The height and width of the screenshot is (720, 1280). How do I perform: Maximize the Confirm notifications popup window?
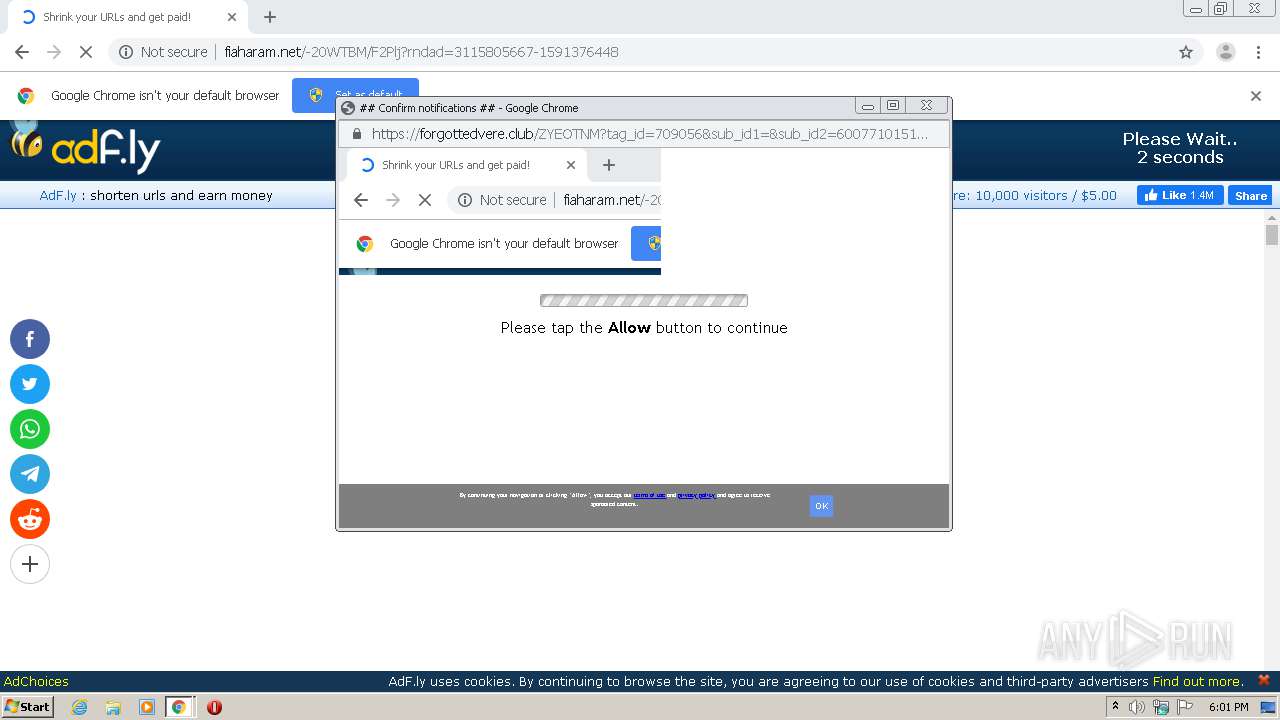pos(893,106)
